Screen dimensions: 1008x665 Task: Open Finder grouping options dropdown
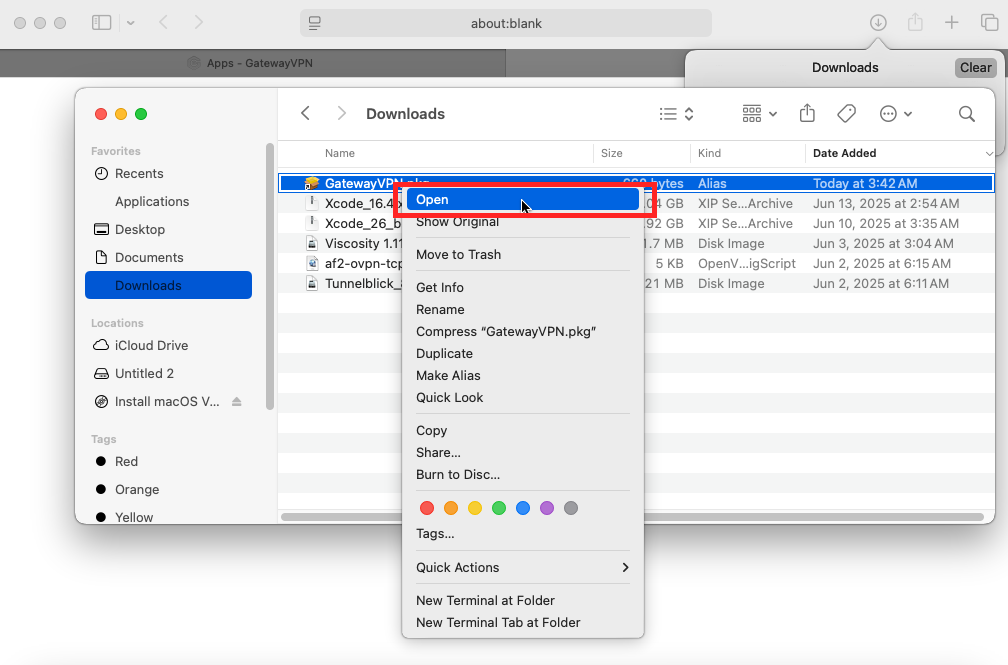[759, 114]
